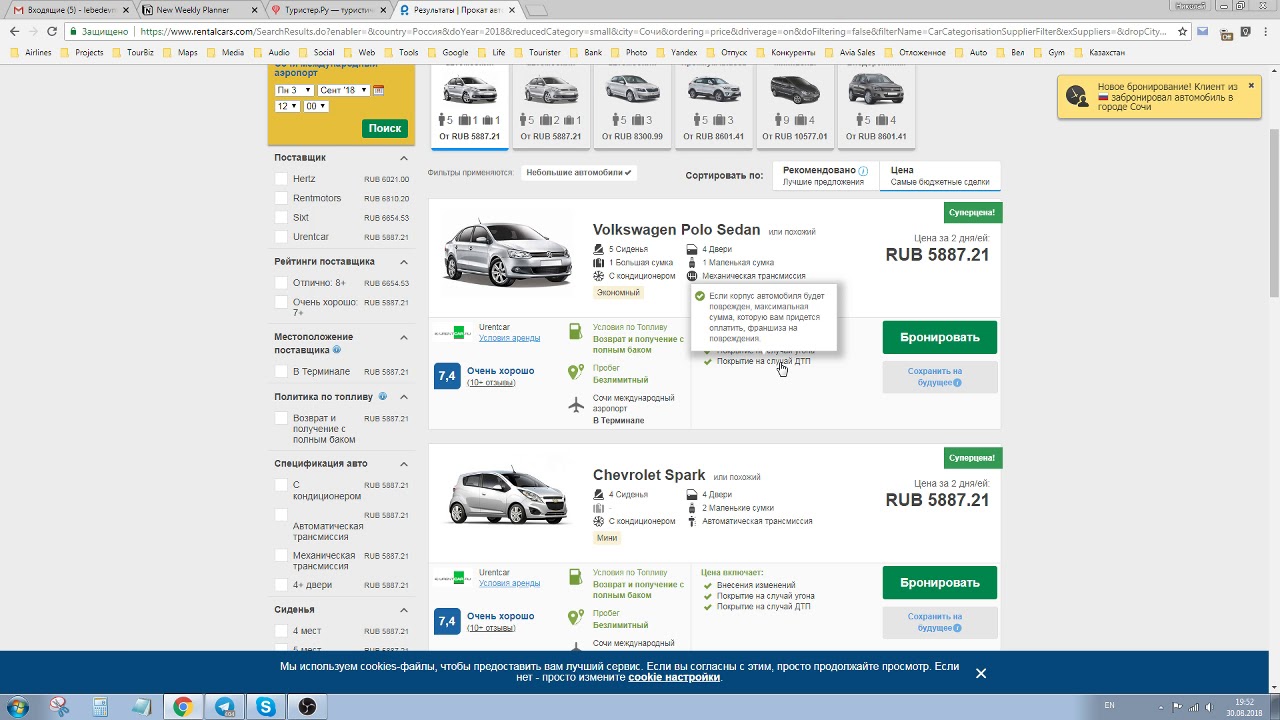Check the Автоматическая трансмиссия filter

pyautogui.click(x=281, y=515)
